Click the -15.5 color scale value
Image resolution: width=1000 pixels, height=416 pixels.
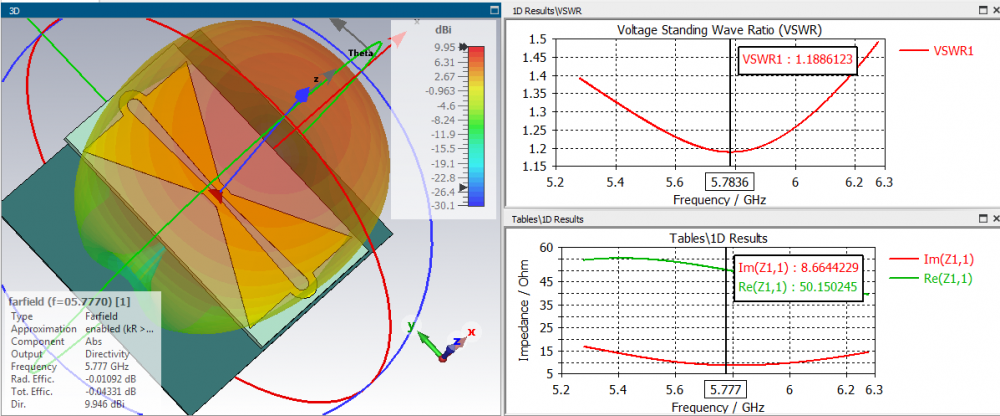coord(443,148)
